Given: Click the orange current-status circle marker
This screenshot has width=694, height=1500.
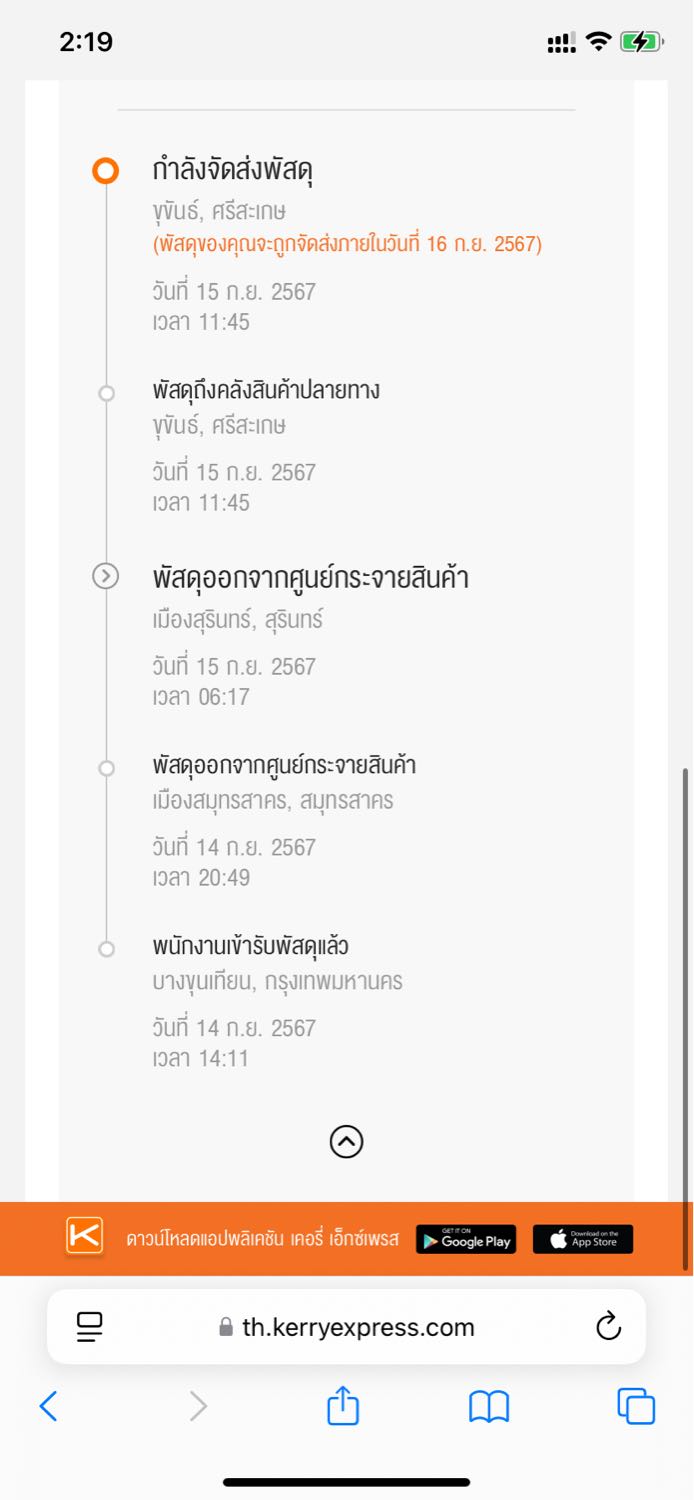Looking at the screenshot, I should [x=105, y=171].
